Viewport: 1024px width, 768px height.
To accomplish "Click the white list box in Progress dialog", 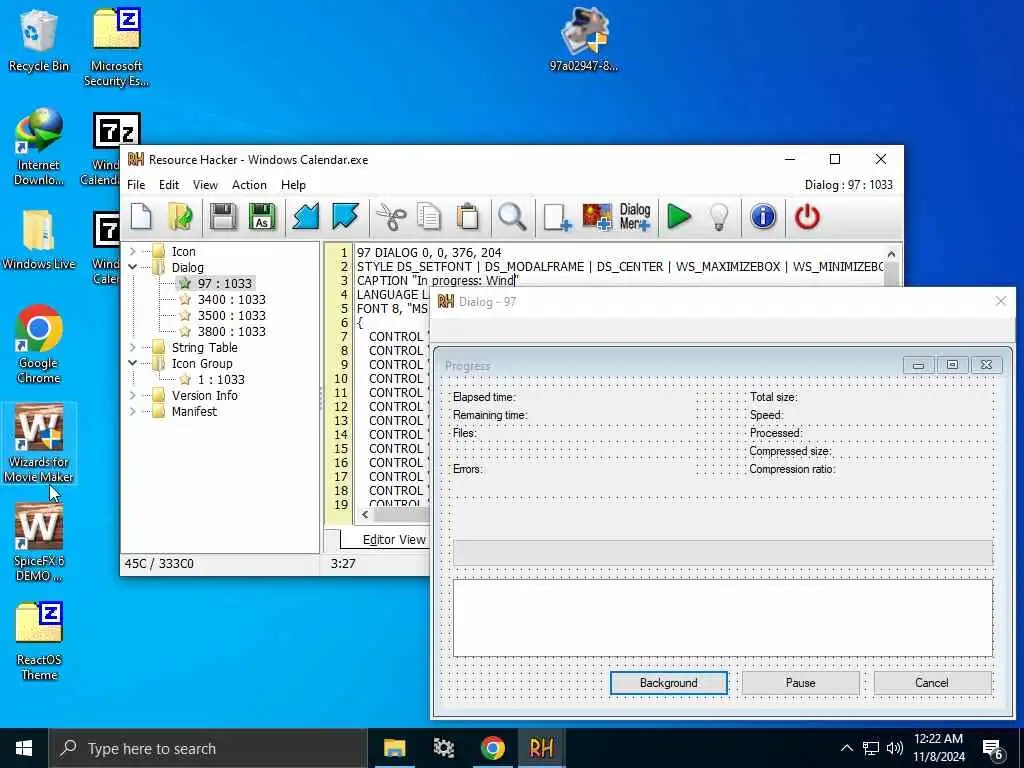I will pyautogui.click(x=723, y=618).
